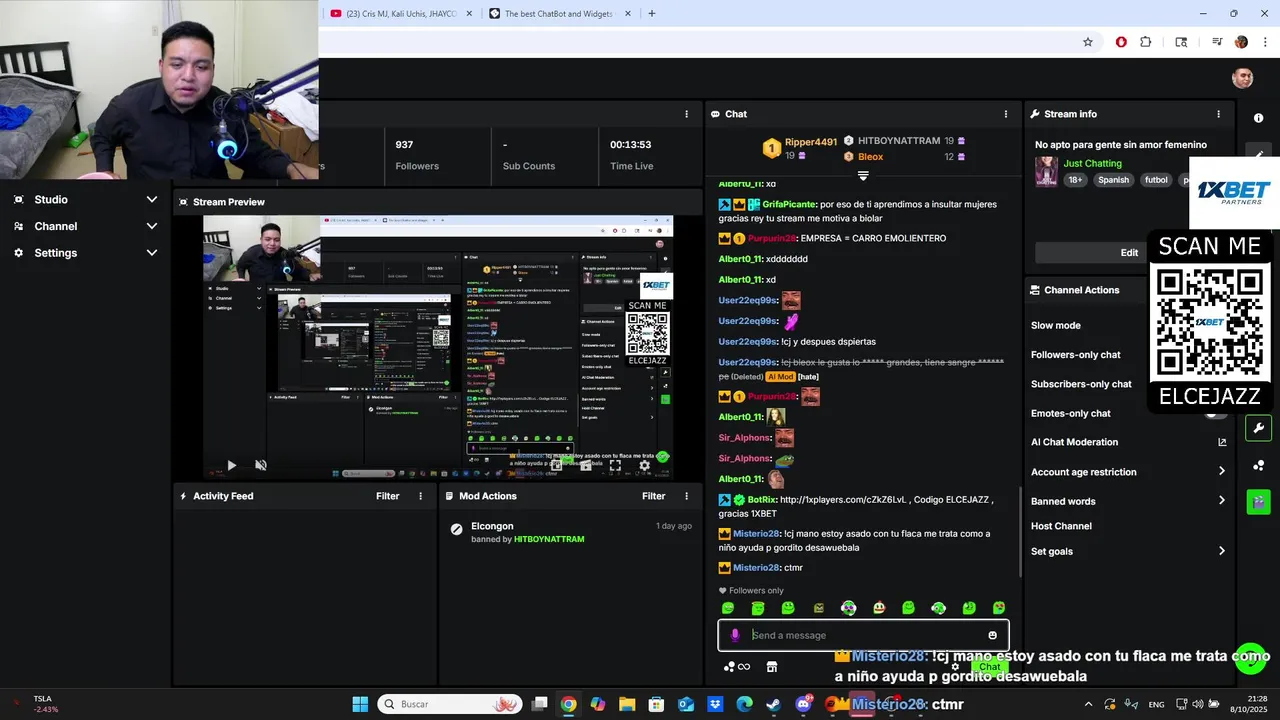This screenshot has width=1280, height=720.
Task: Switch to The best ChatBot and Widgets tab
Action: click(560, 13)
